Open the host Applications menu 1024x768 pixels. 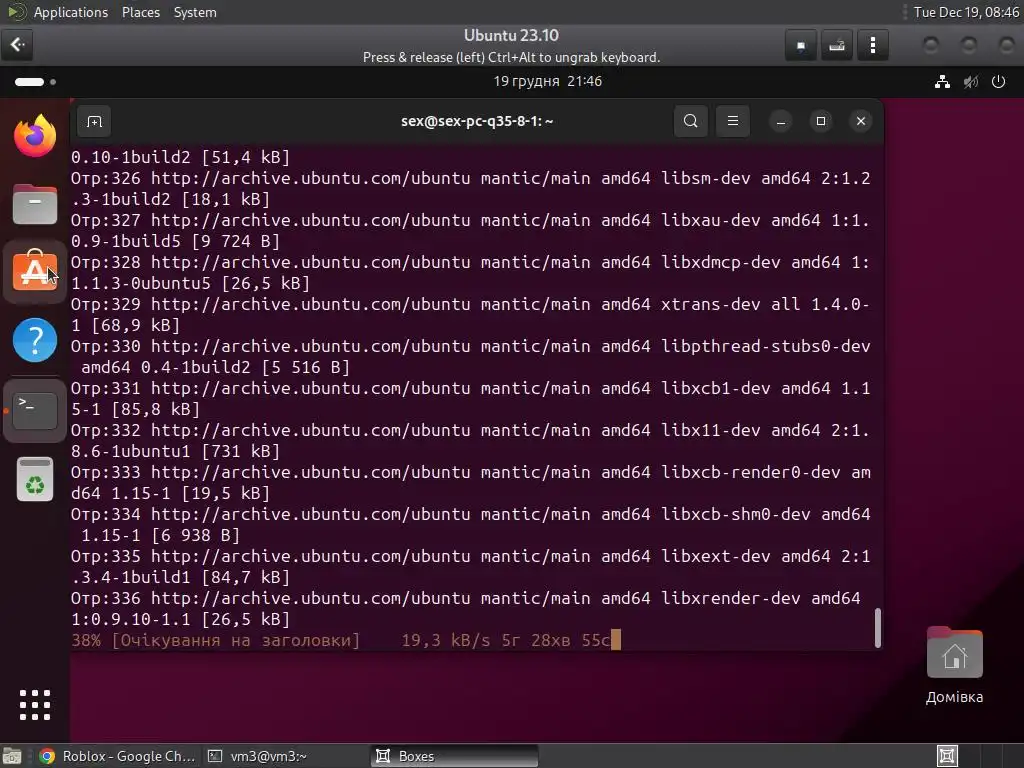[71, 12]
